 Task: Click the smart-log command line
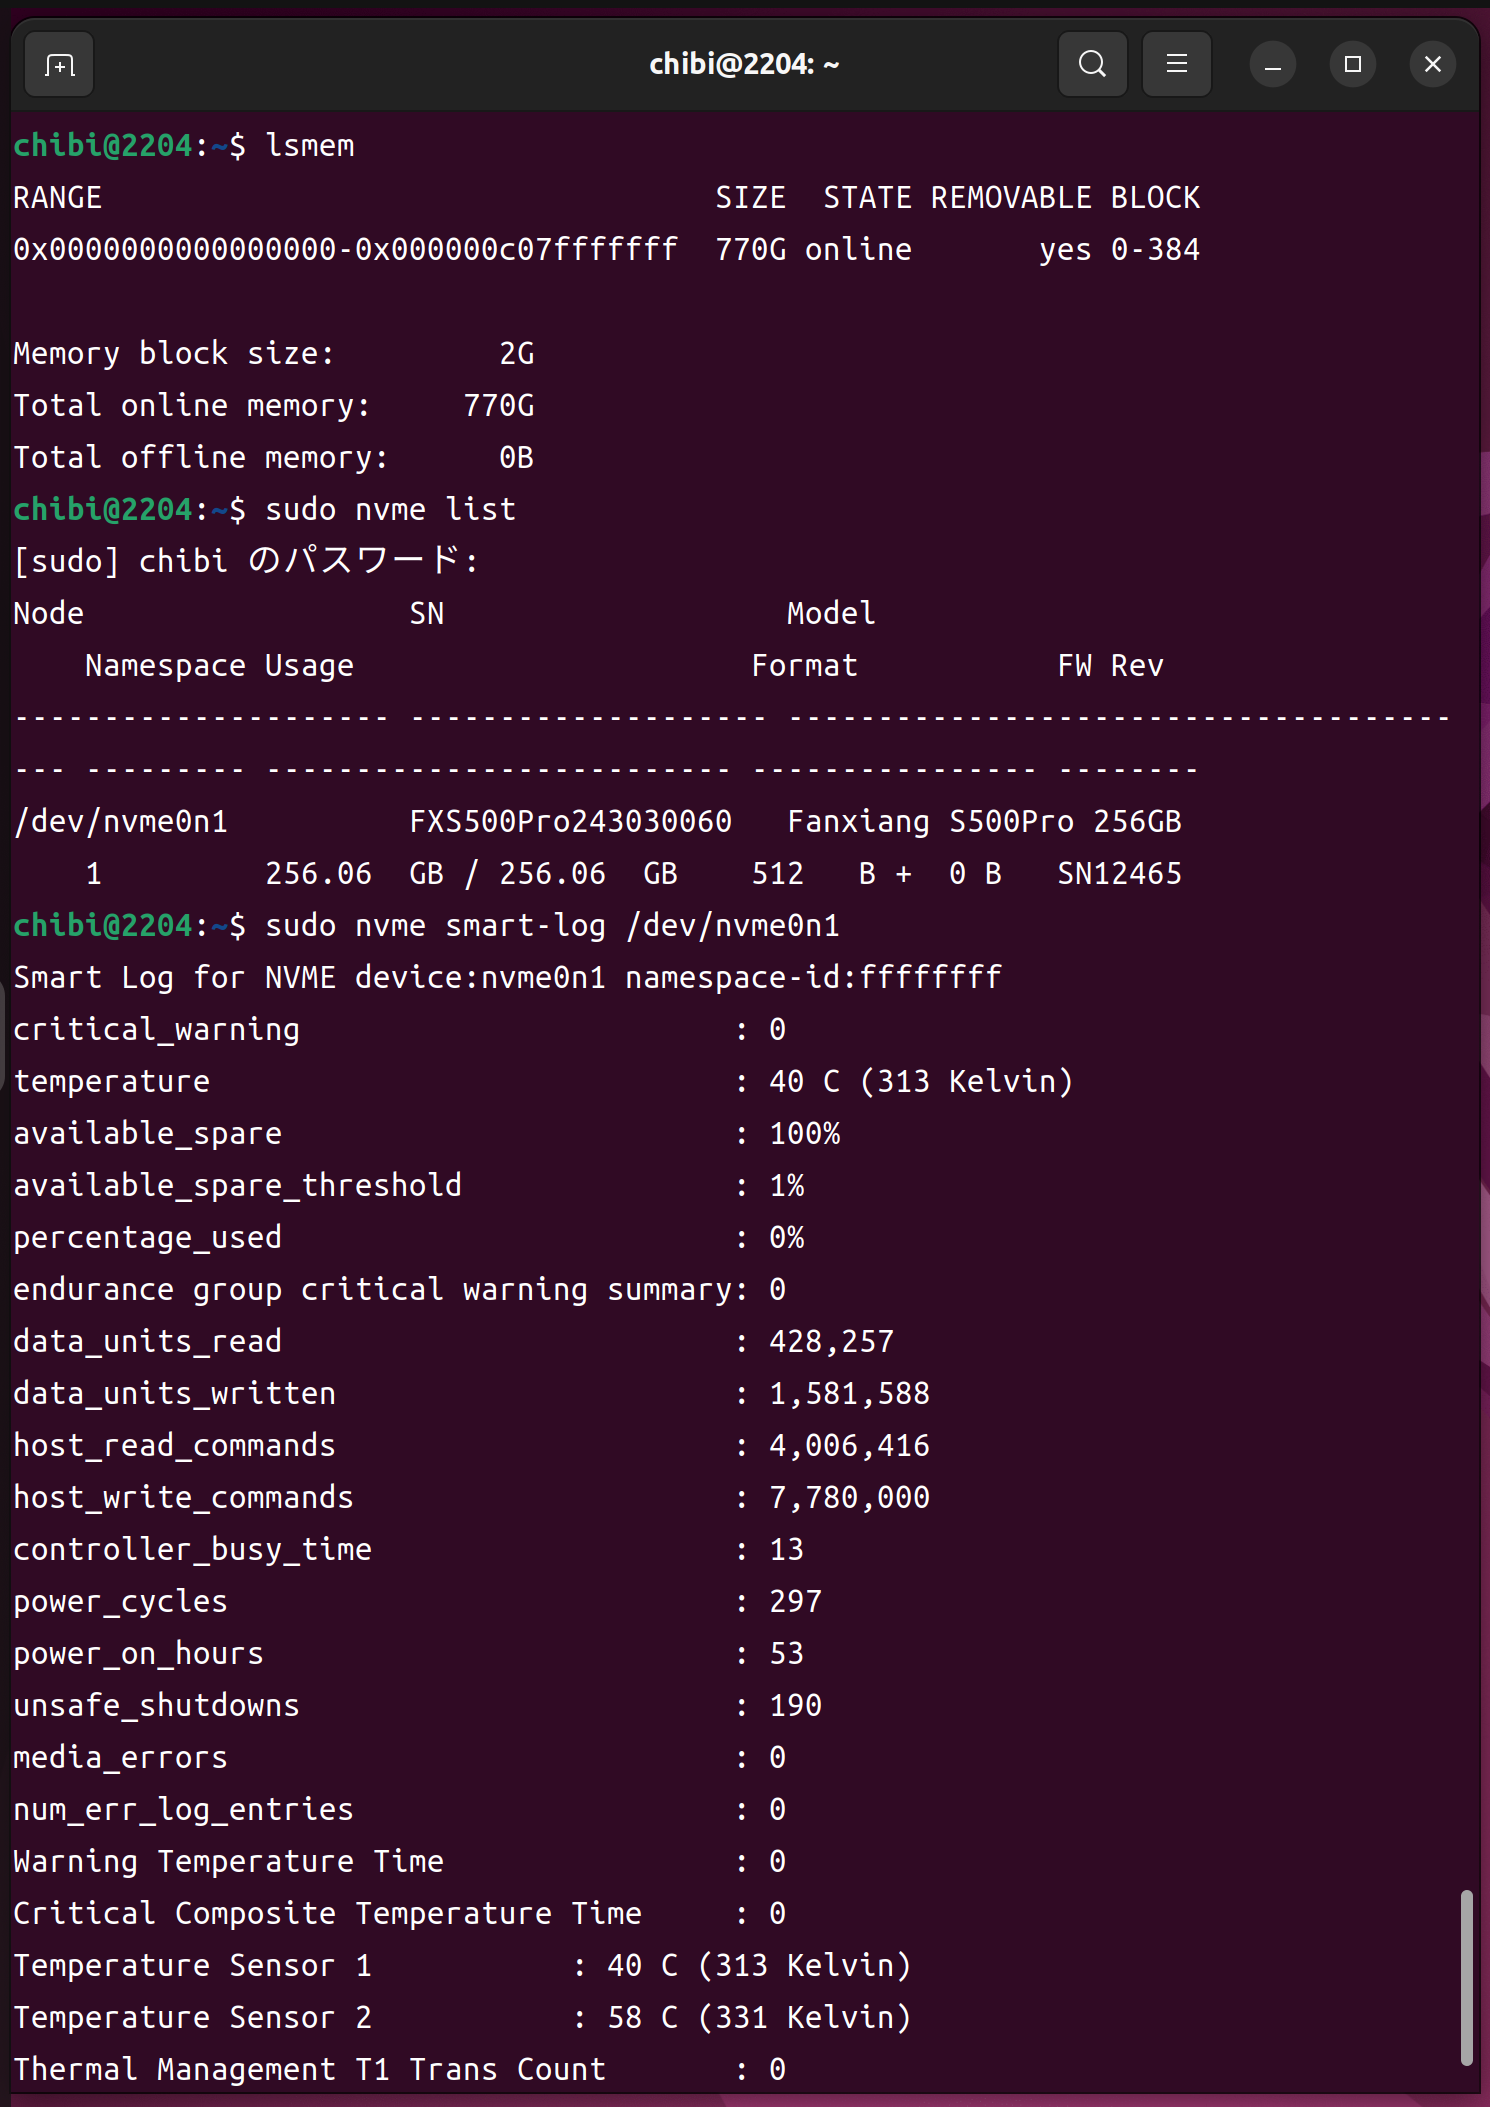pyautogui.click(x=551, y=926)
